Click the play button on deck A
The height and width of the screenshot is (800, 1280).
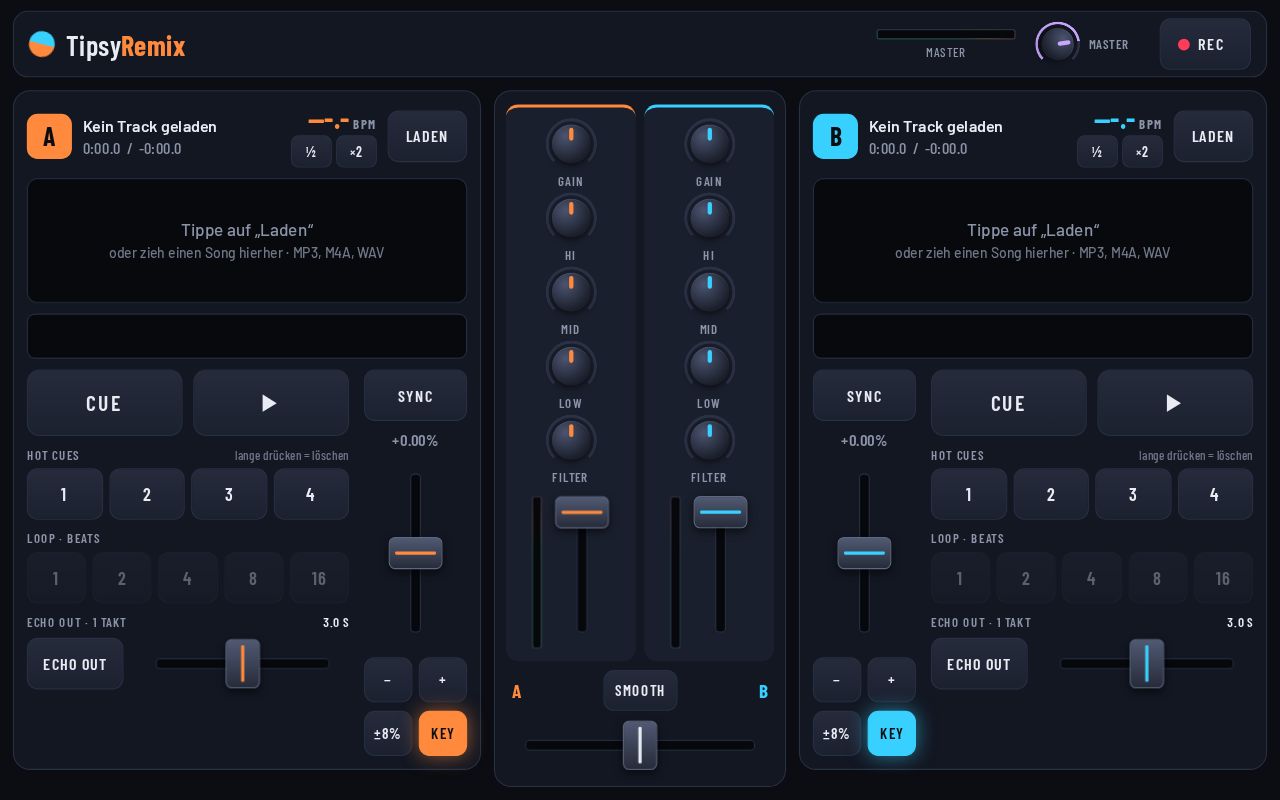[271, 403]
